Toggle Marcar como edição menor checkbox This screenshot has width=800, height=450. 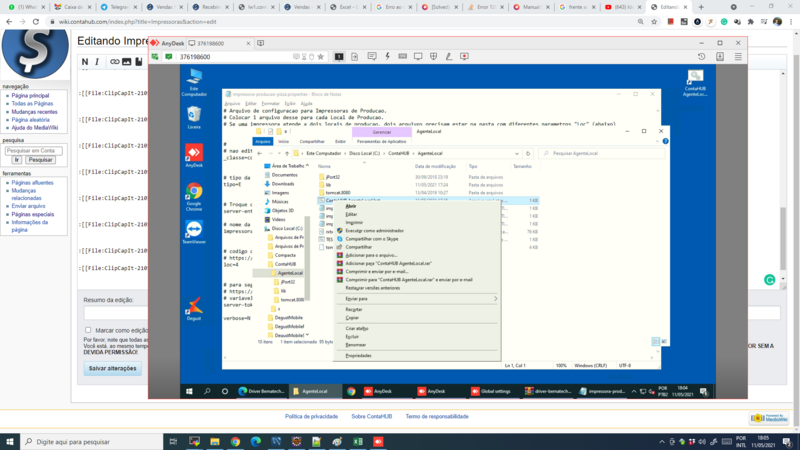(88, 330)
